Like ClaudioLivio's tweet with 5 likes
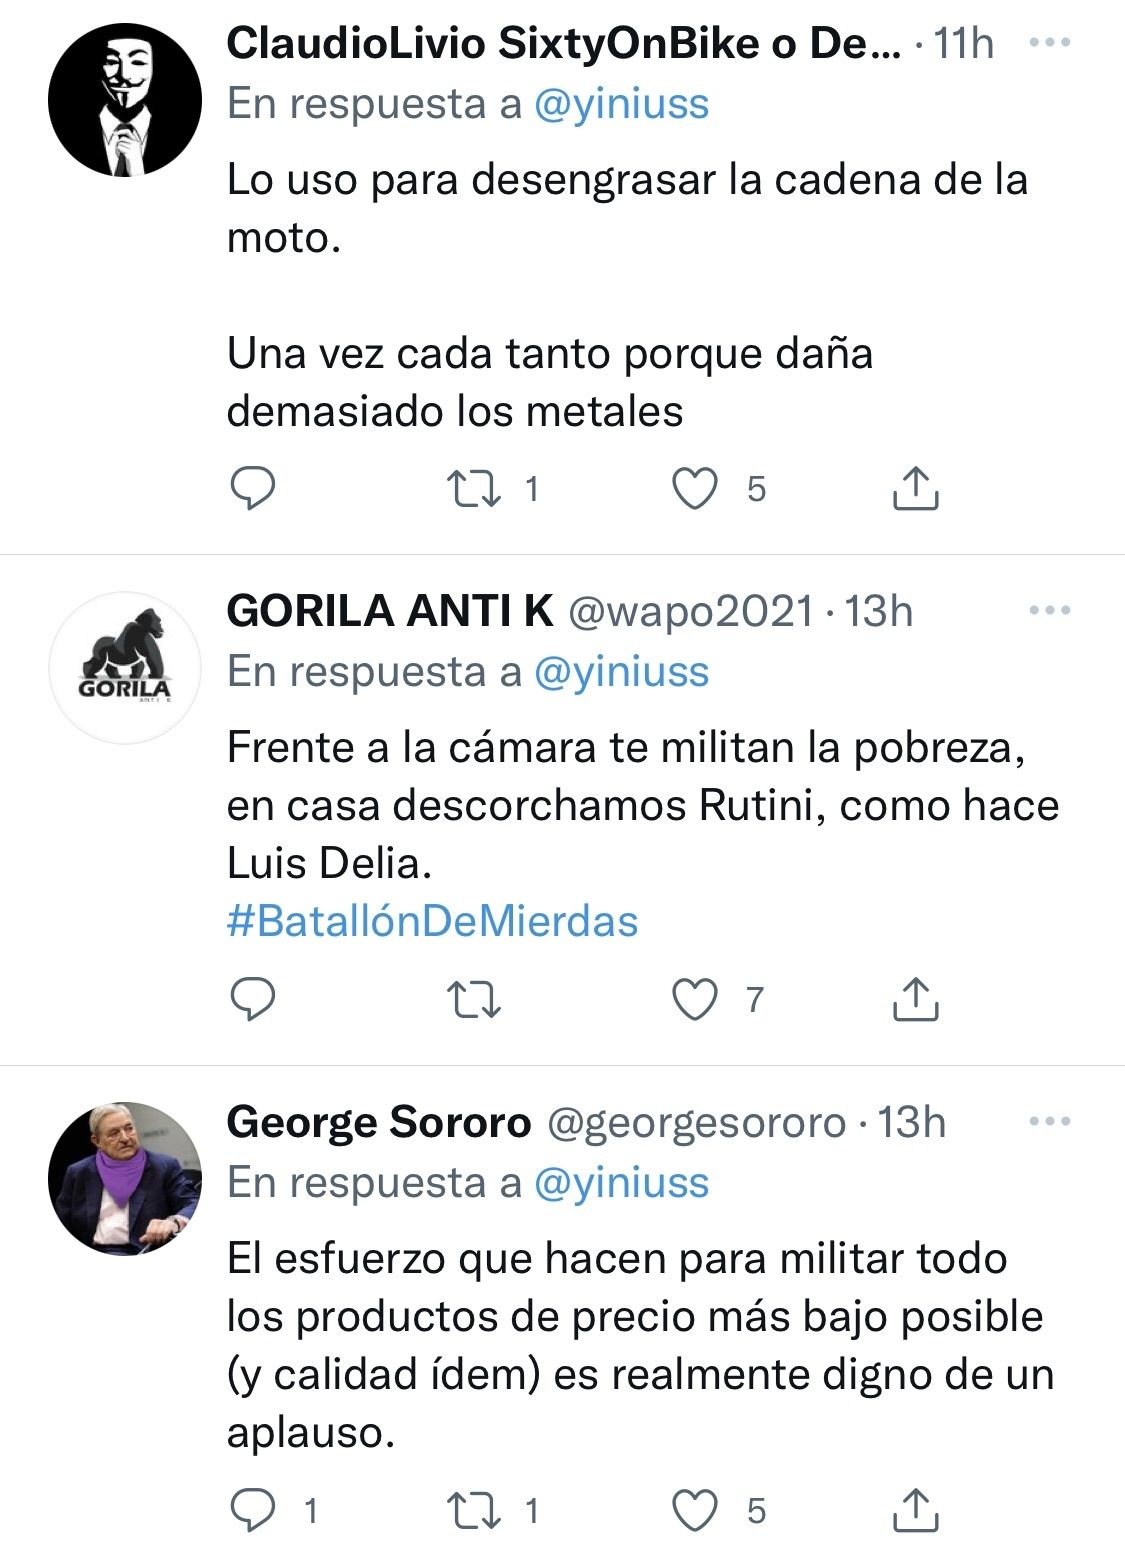This screenshot has height=1556, width=1125. coord(694,488)
